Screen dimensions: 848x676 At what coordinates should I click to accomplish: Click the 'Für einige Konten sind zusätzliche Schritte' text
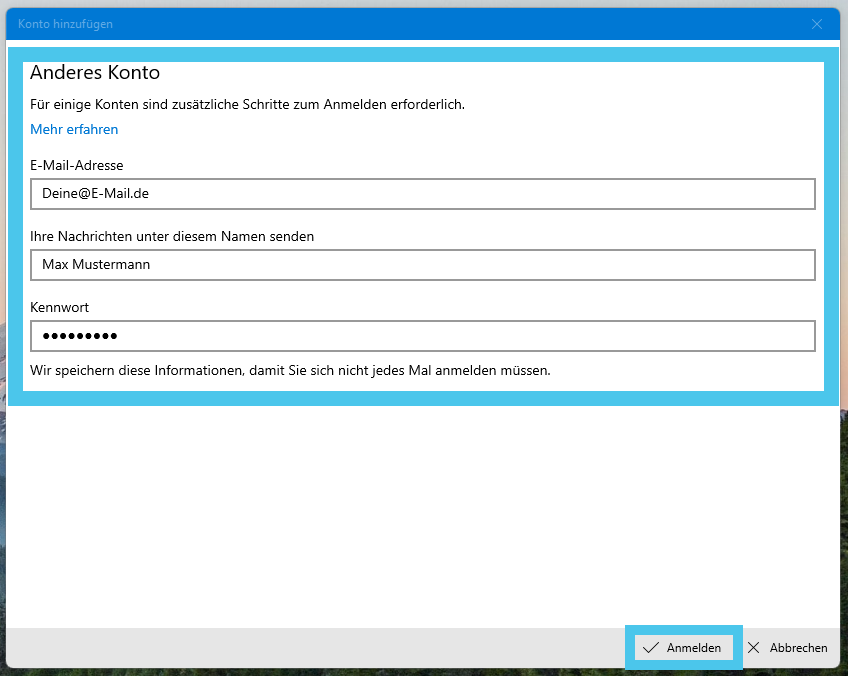tap(248, 104)
